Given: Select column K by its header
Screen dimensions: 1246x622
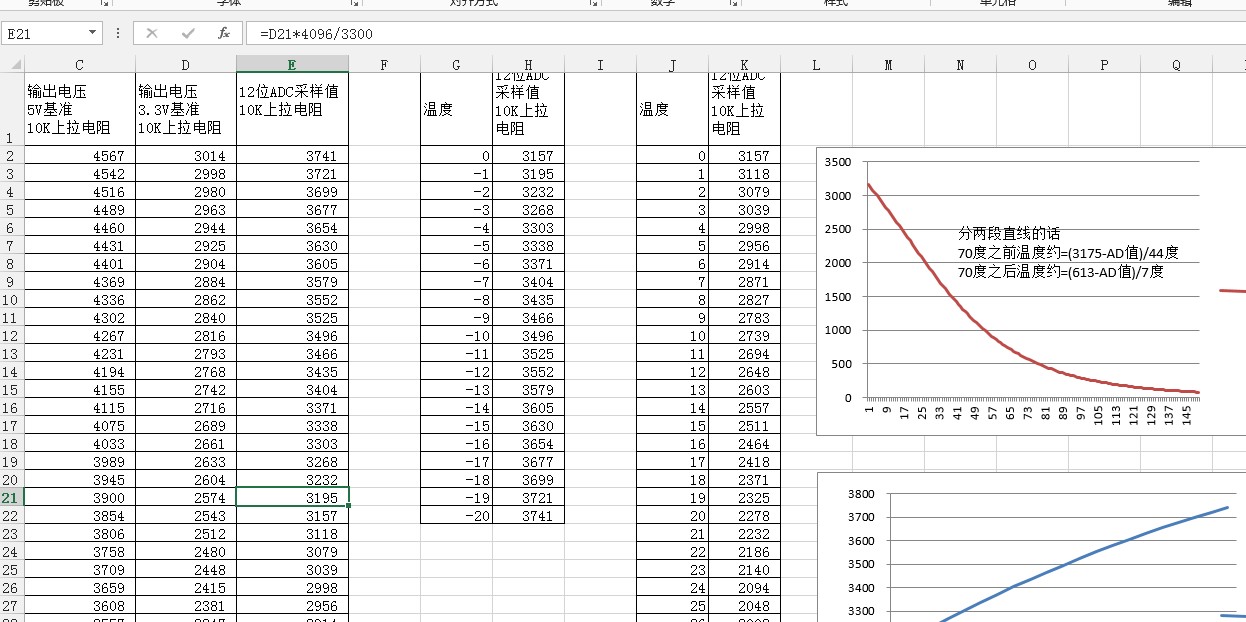Looking at the screenshot, I should click(x=744, y=65).
